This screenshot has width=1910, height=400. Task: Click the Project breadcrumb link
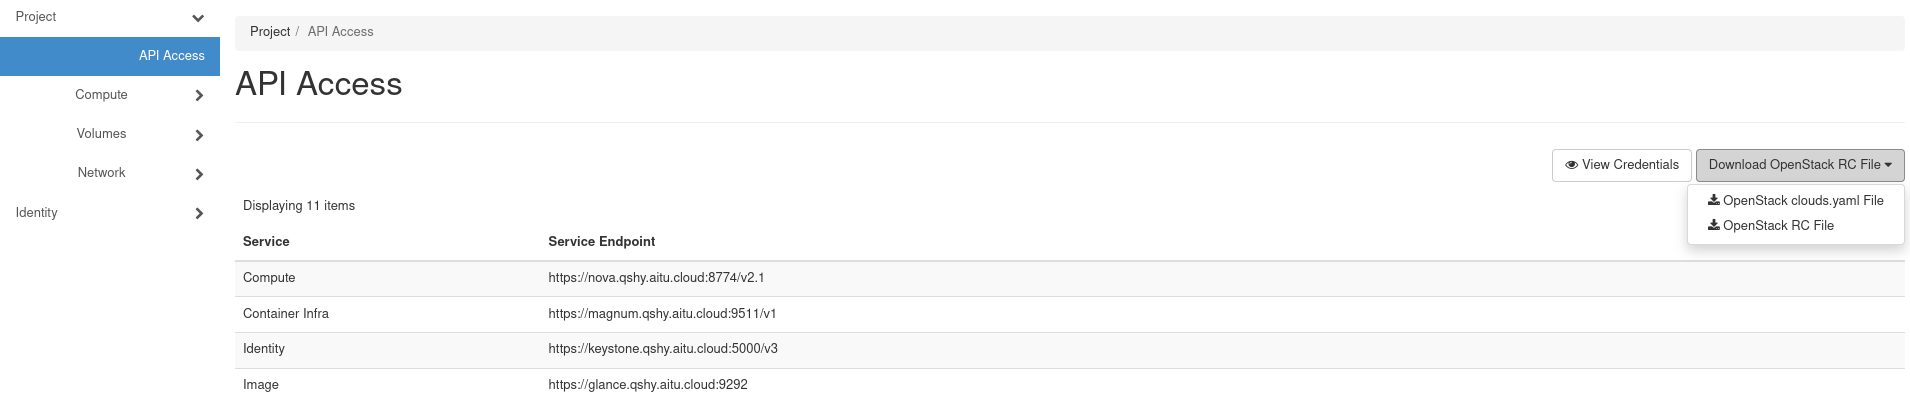pos(270,32)
